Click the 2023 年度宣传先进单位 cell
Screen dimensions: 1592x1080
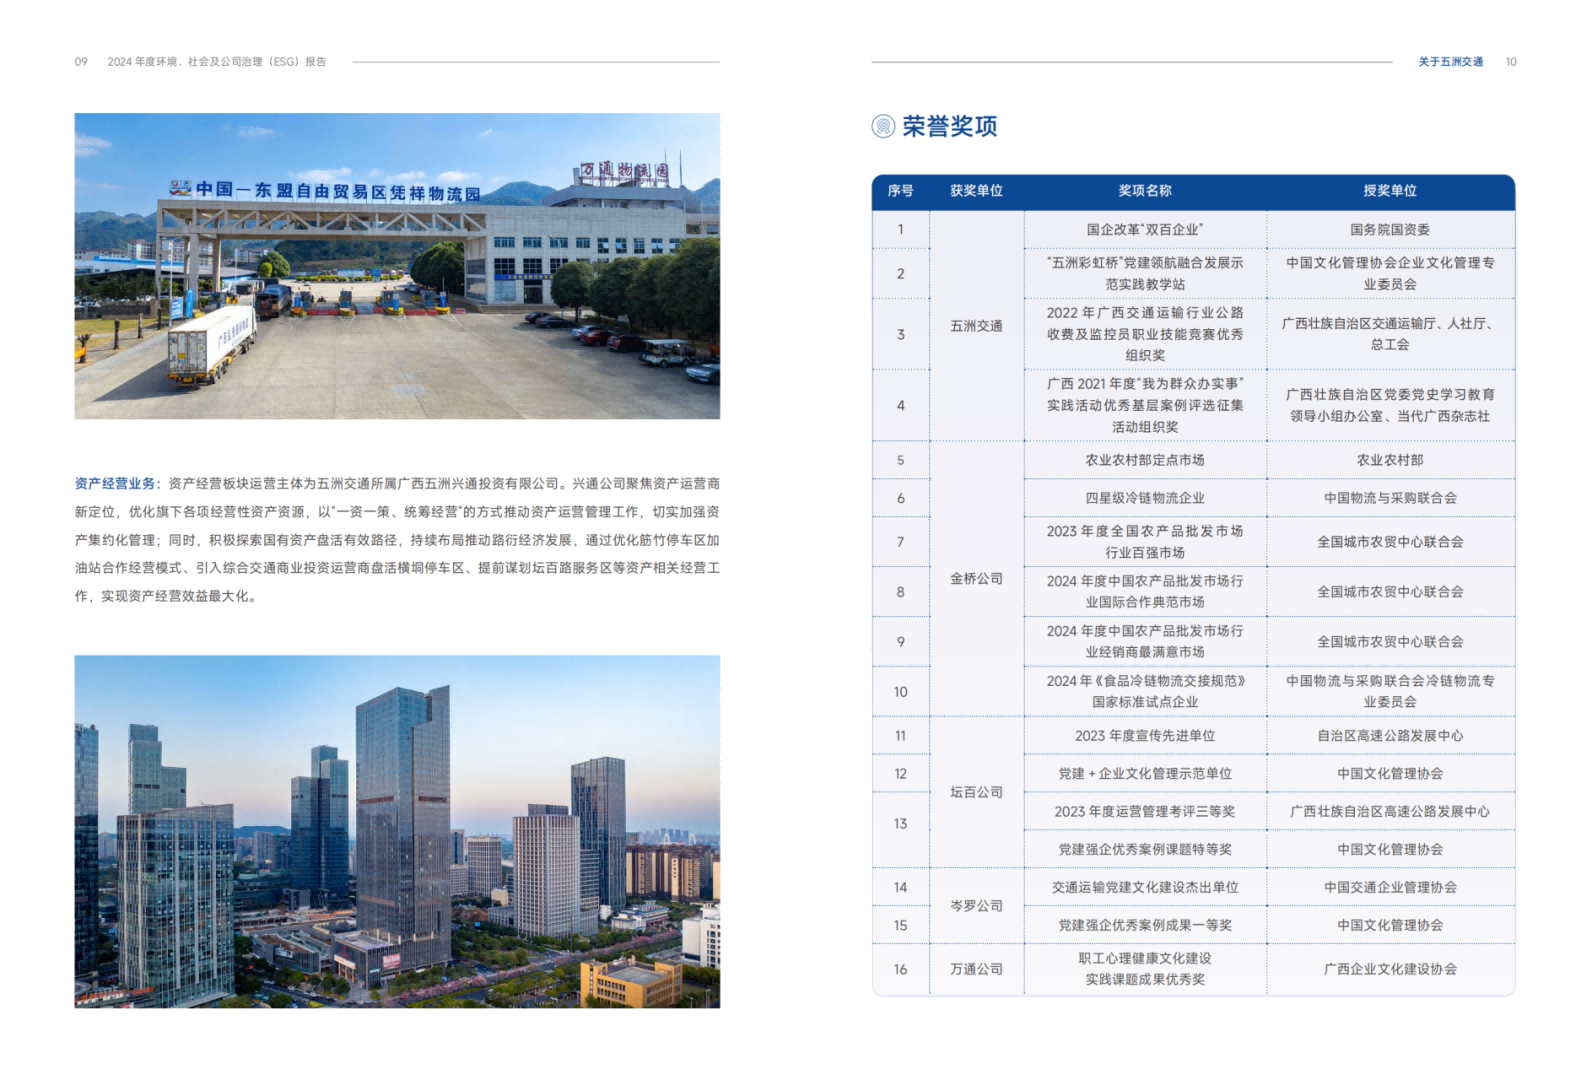pyautogui.click(x=1145, y=736)
